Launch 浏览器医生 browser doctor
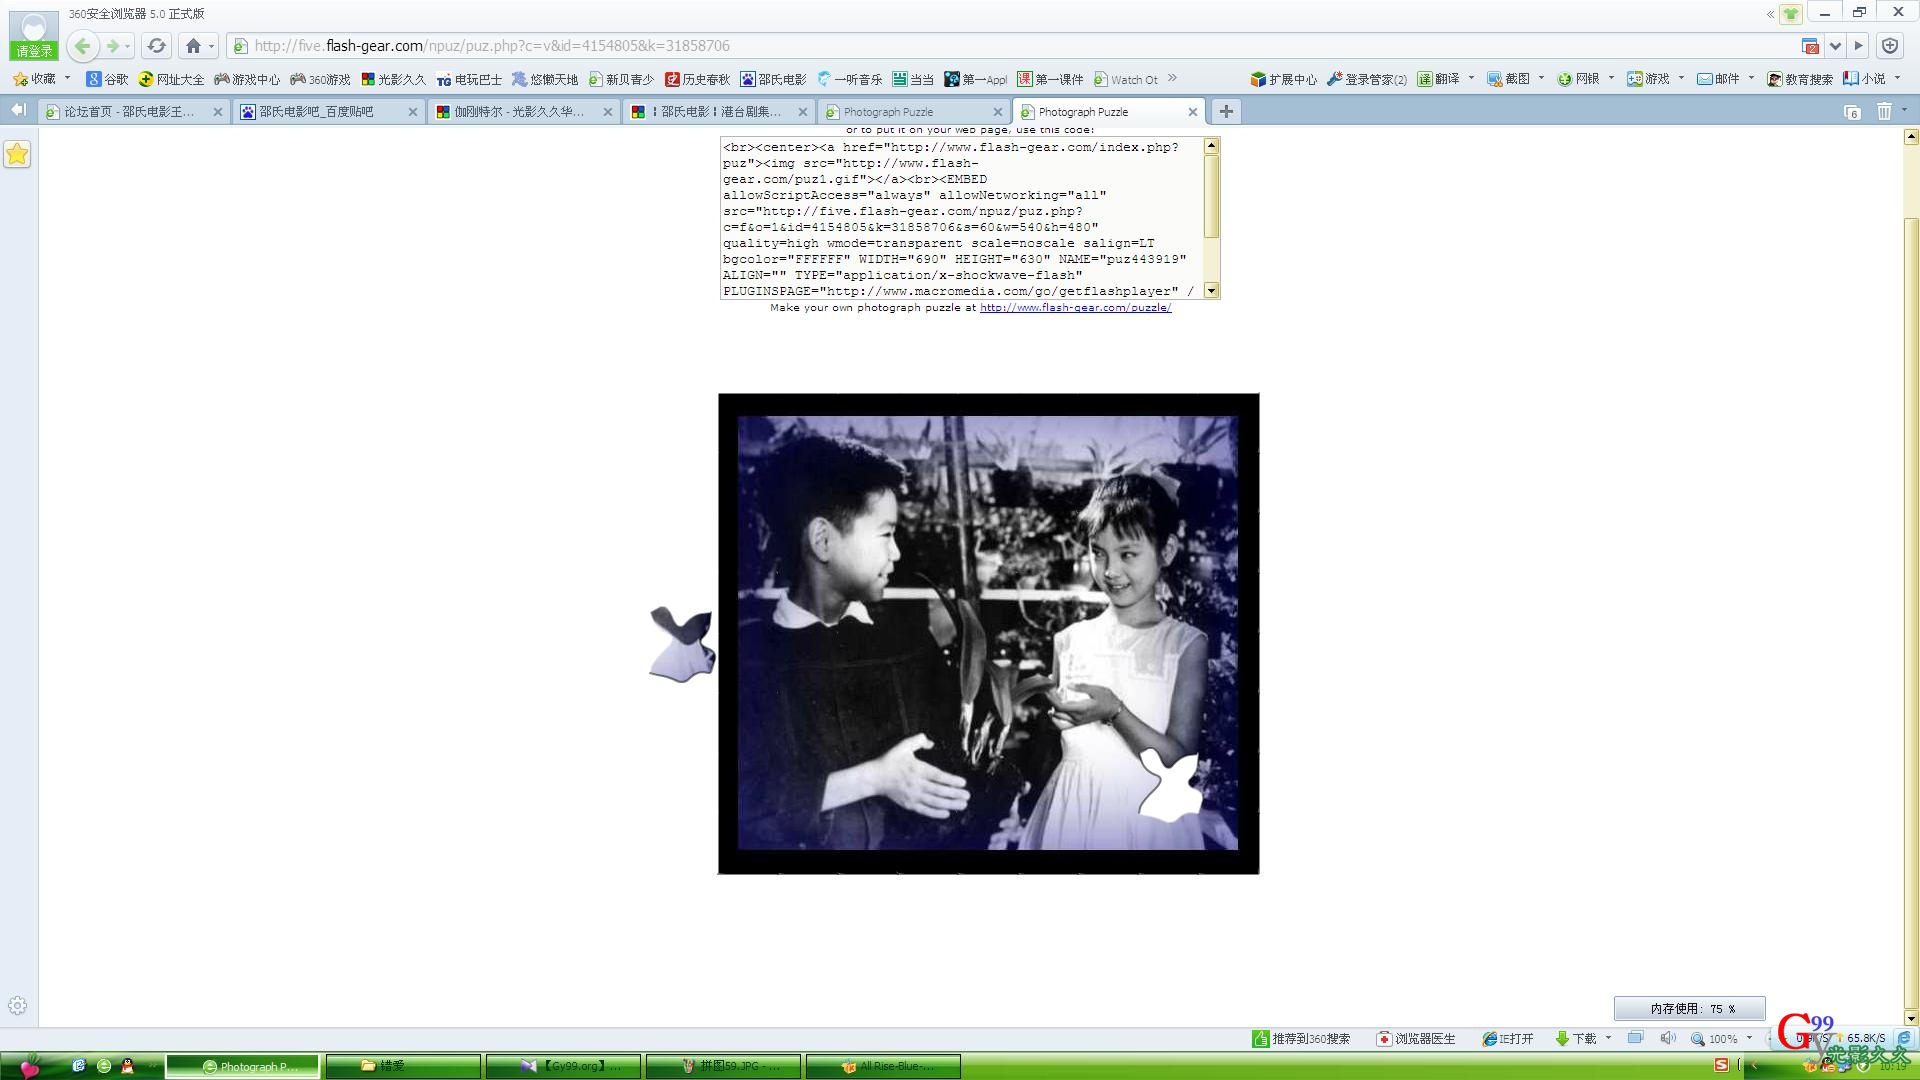Image resolution: width=1920 pixels, height=1080 pixels. coord(1416,1039)
